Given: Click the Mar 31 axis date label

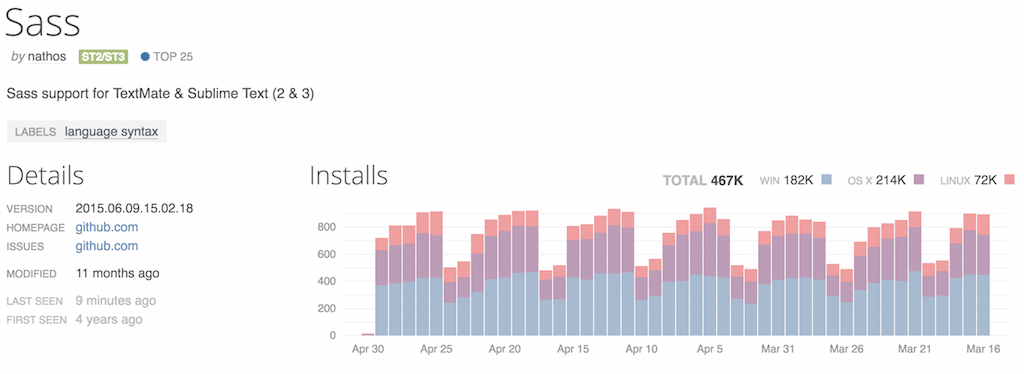Looking at the screenshot, I should click(x=778, y=349).
